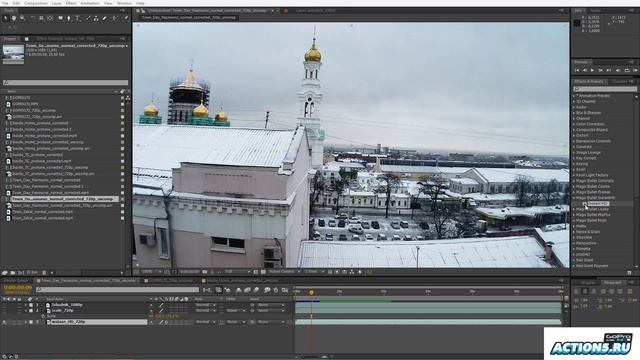The height and width of the screenshot is (360, 640).
Task: Select the Rectangle shape tool
Action: point(60,18)
